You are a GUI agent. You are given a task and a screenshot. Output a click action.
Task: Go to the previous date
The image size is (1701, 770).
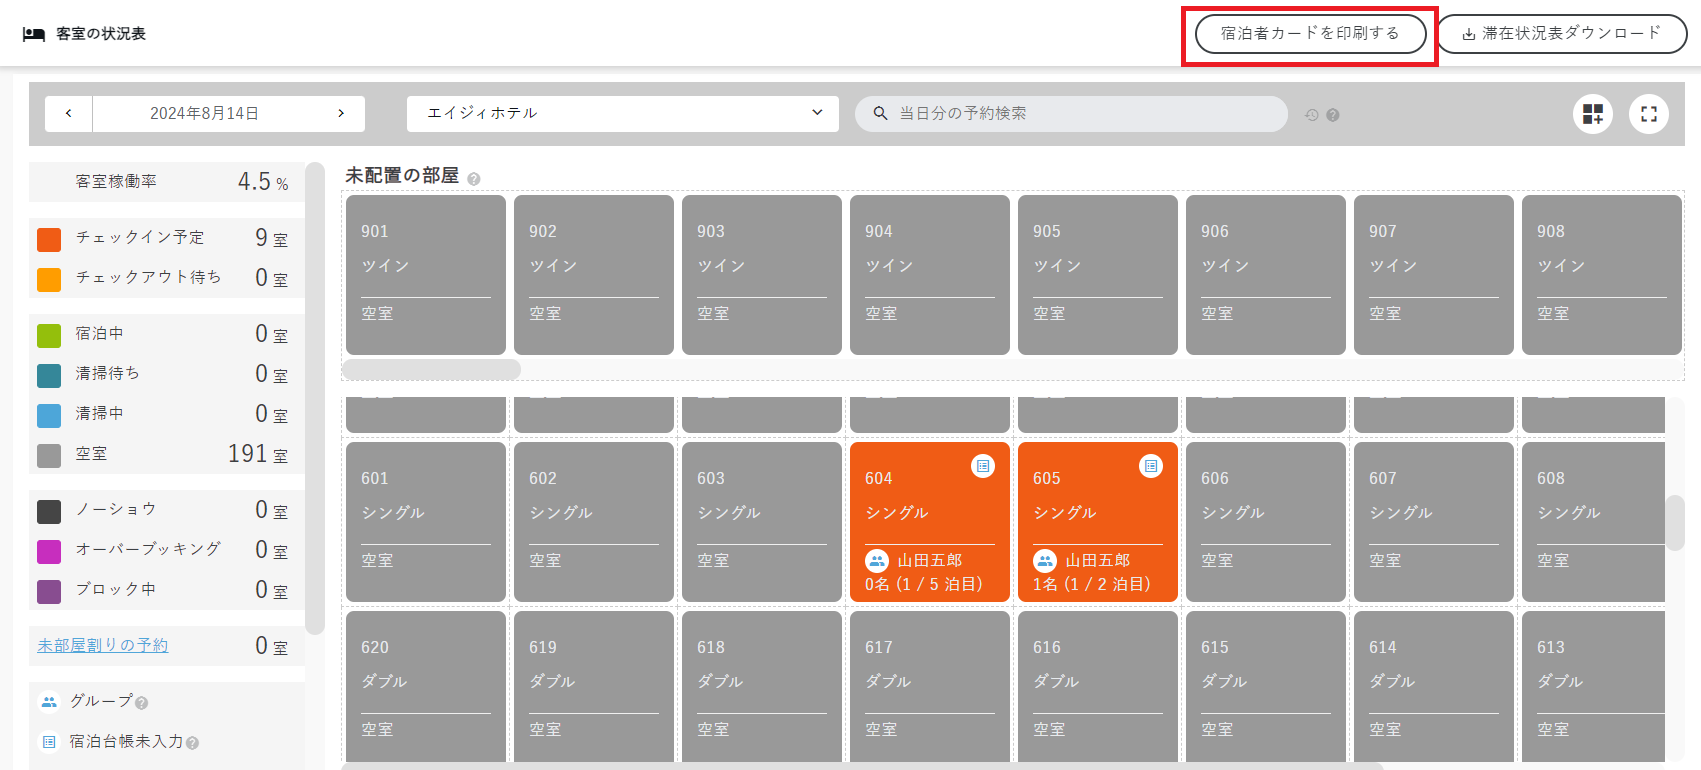69,114
